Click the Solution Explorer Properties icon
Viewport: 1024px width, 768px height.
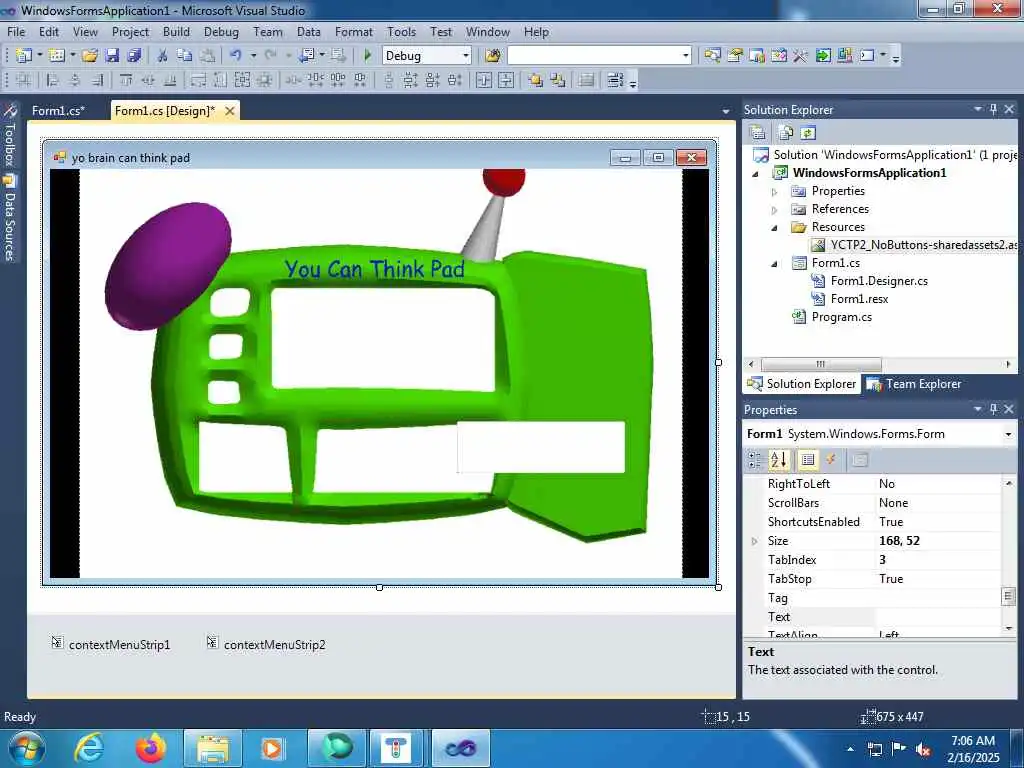[x=758, y=133]
